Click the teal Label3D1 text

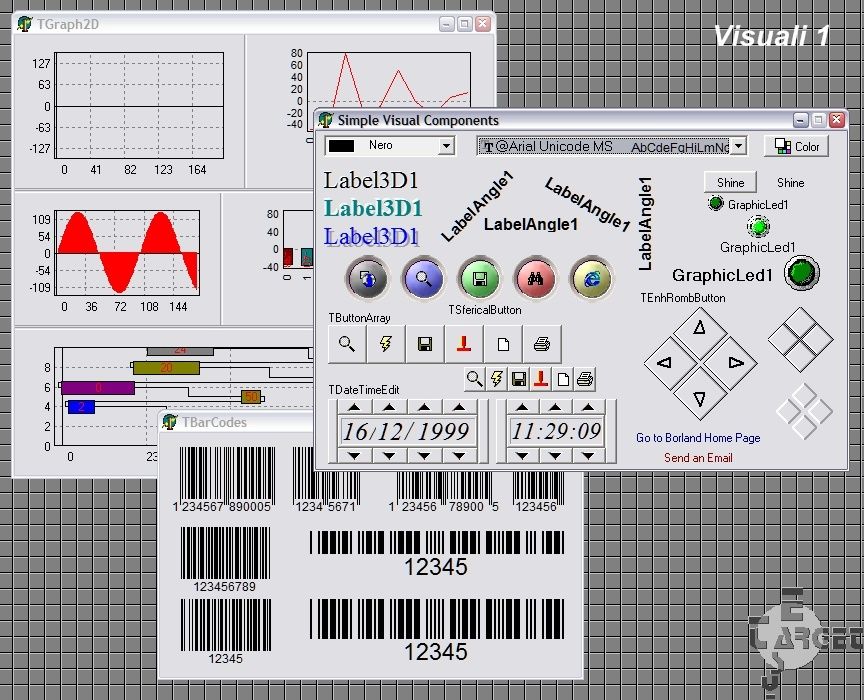pyautogui.click(x=373, y=208)
